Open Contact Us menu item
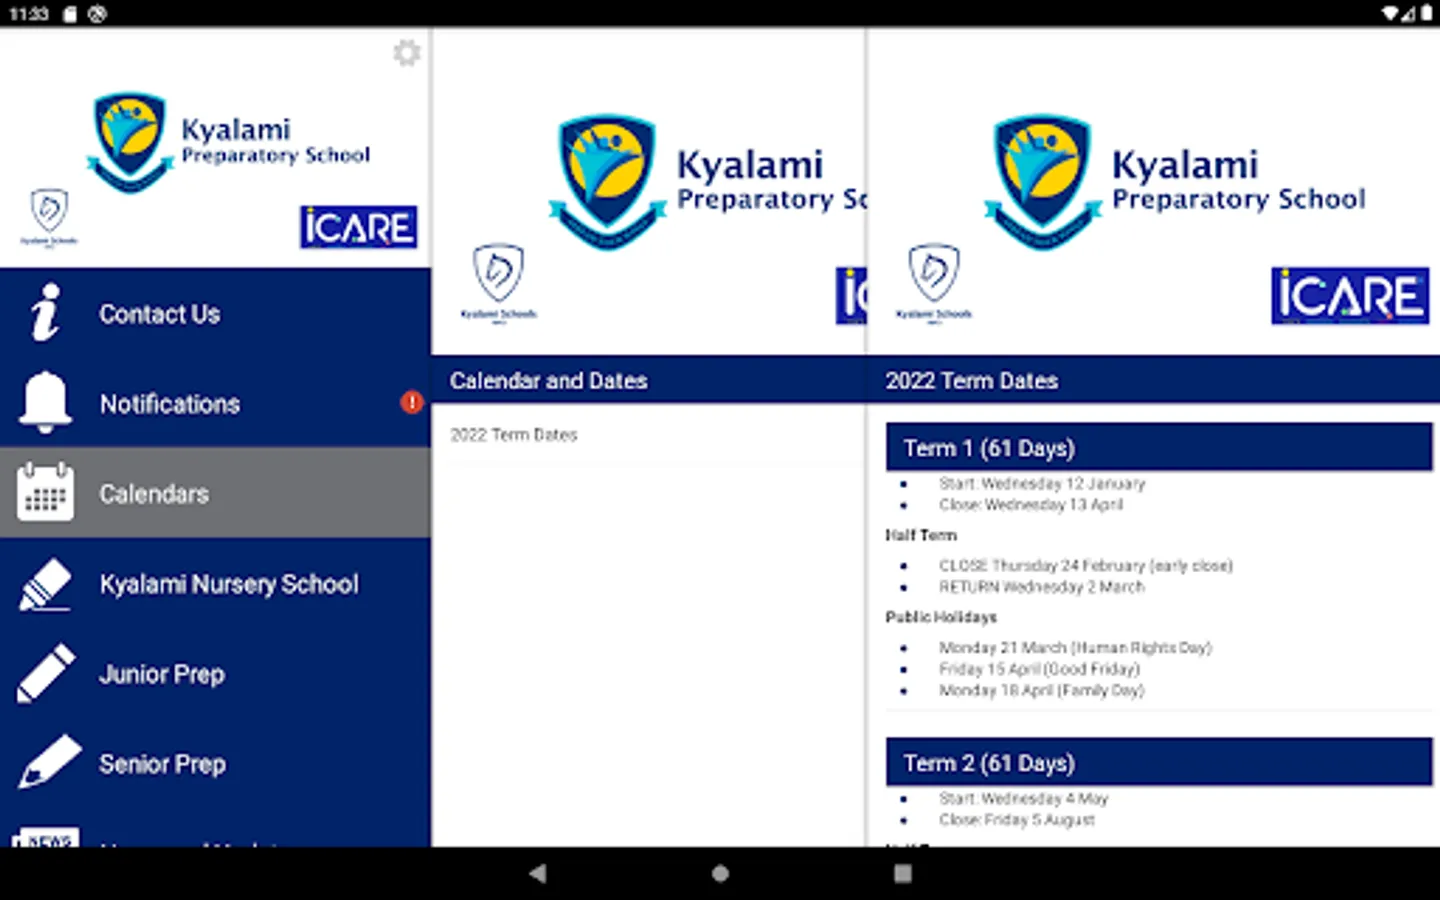Image resolution: width=1440 pixels, height=900 pixels. [x=215, y=313]
